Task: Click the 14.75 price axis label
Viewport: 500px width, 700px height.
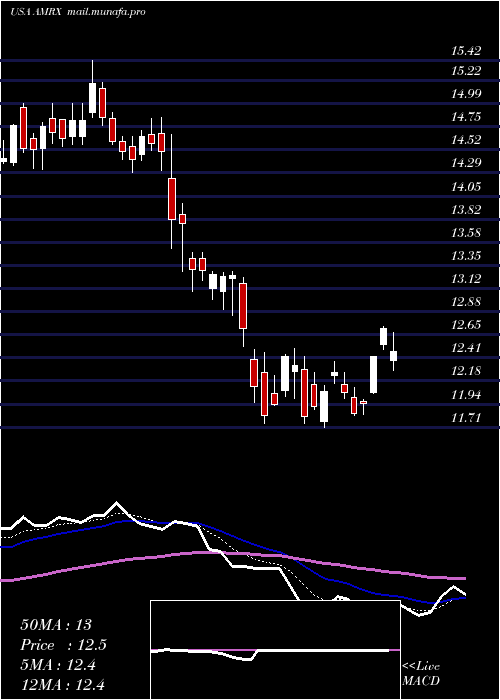Action: click(466, 117)
